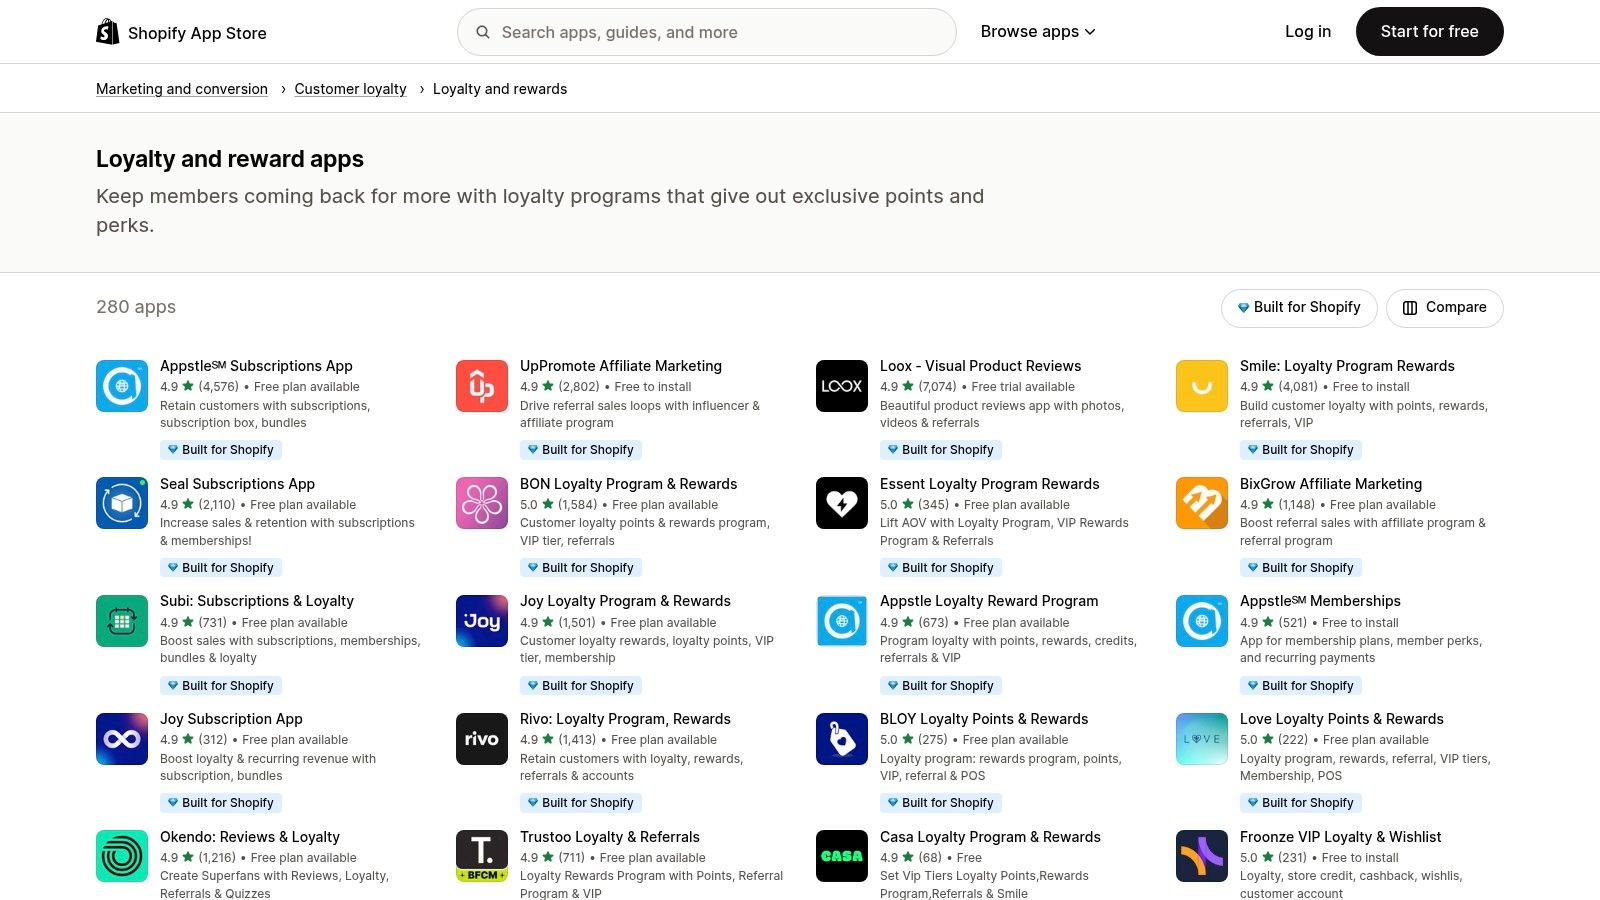Open the Appstle Memberships app icon

click(1202, 621)
